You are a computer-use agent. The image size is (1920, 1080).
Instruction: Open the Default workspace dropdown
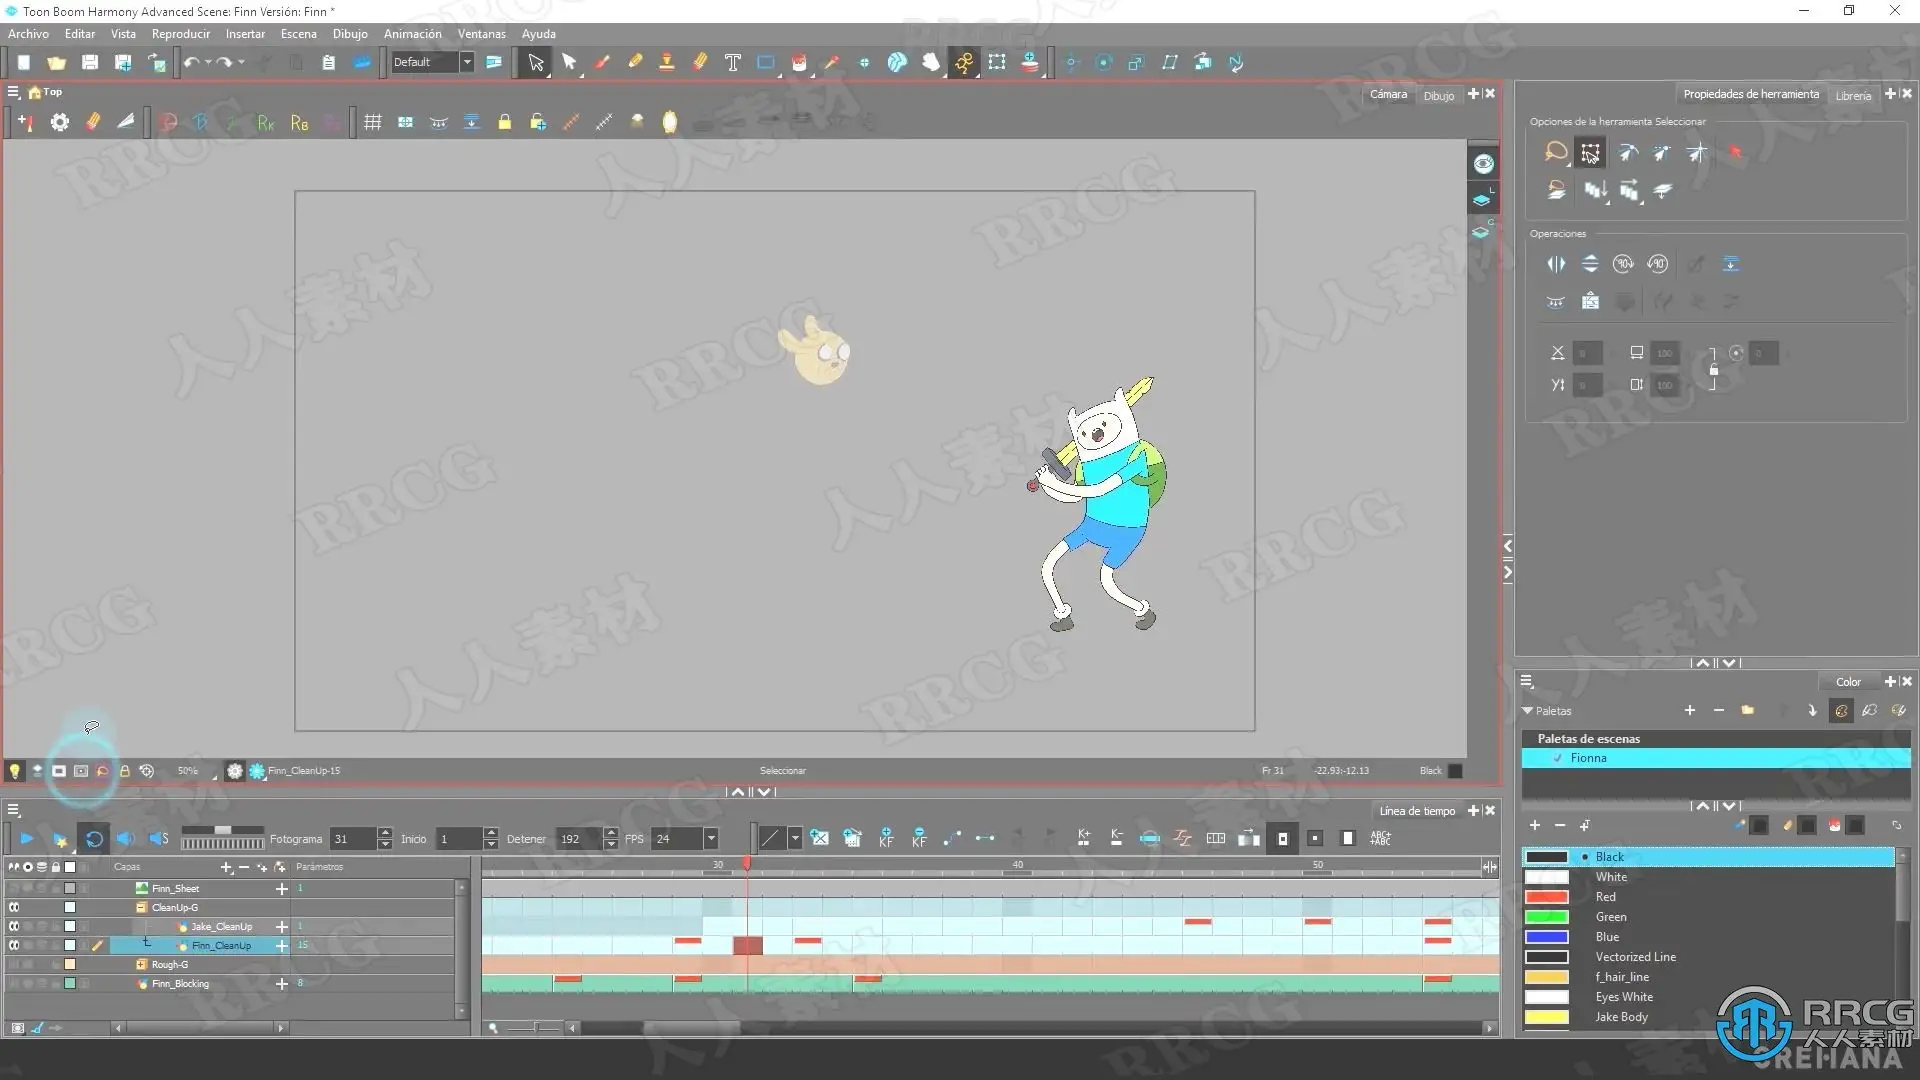(466, 62)
